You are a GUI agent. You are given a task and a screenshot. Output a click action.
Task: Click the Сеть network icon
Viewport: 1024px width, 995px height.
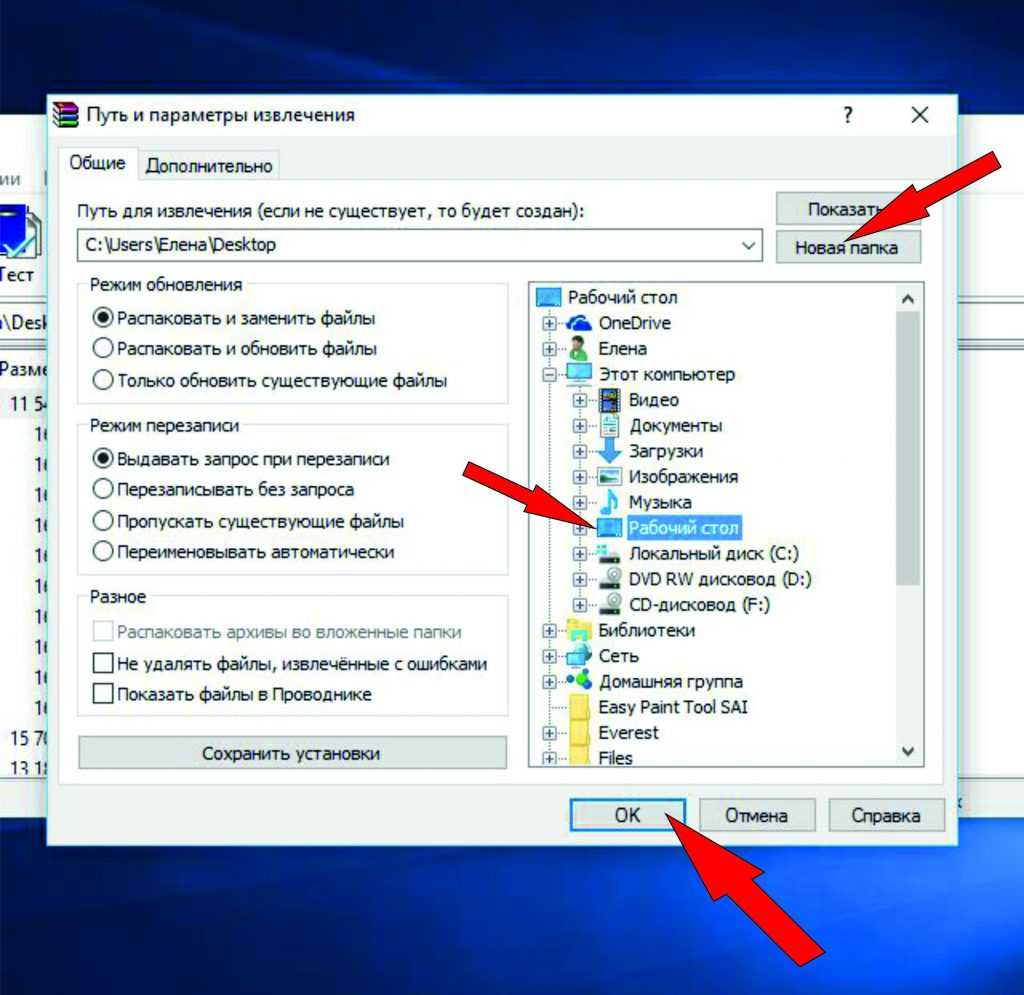click(x=579, y=655)
